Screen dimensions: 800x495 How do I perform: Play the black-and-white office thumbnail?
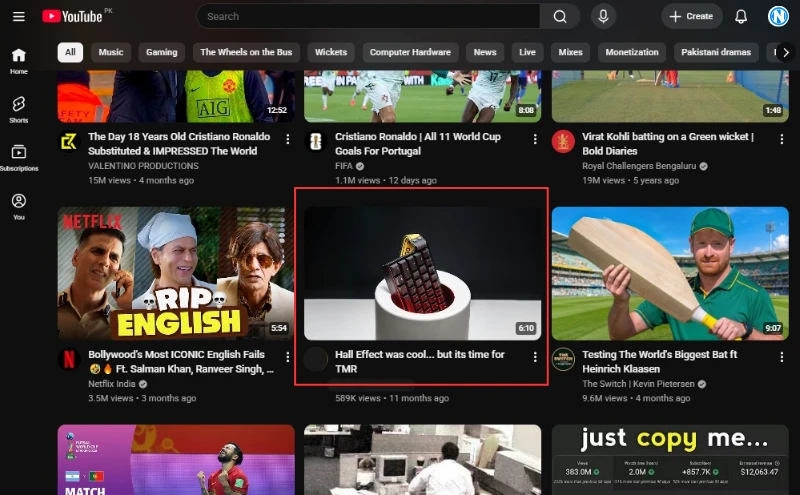click(x=422, y=460)
